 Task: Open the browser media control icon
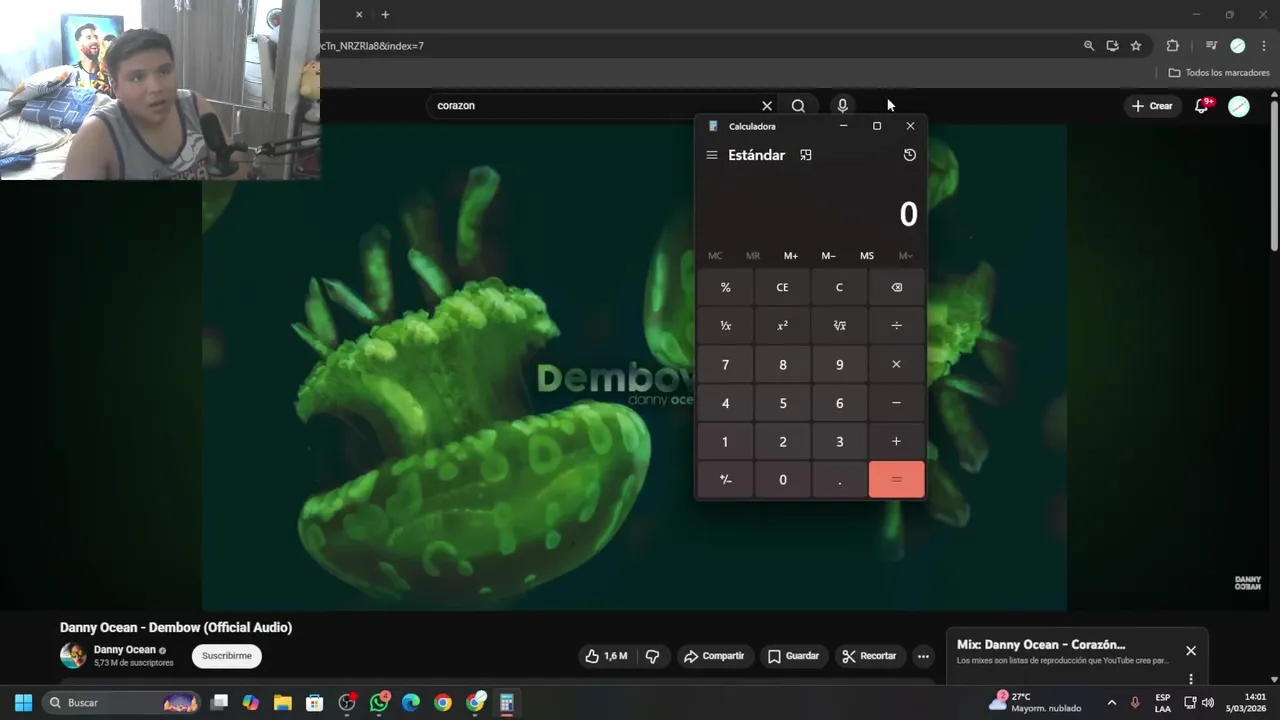point(1210,46)
